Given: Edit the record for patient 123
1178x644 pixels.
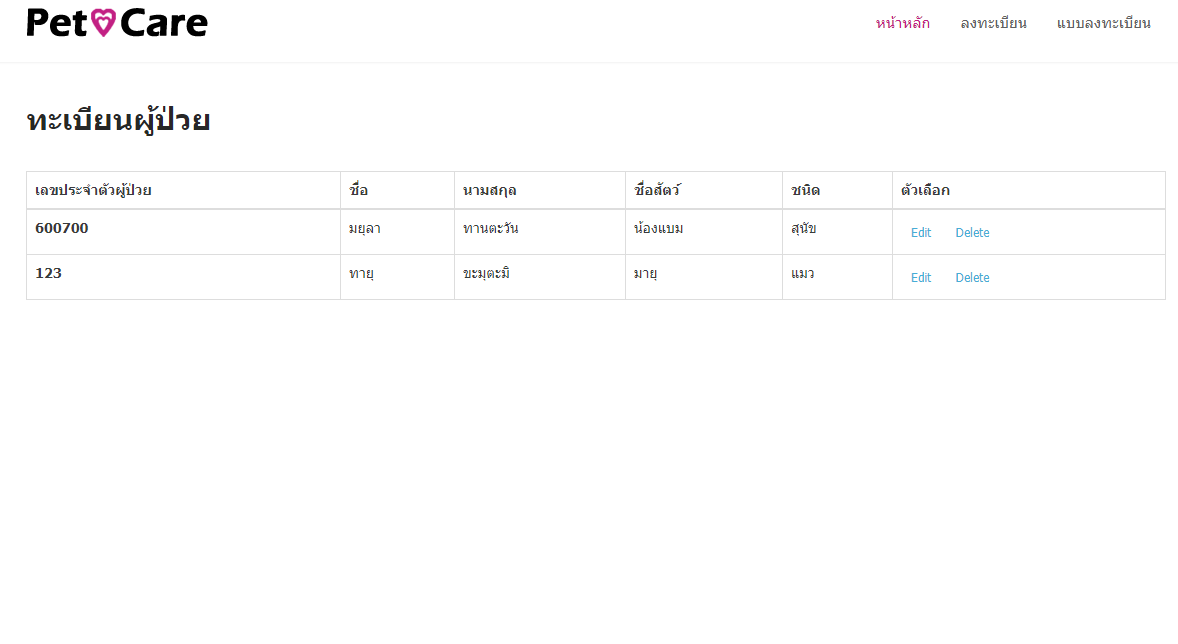Looking at the screenshot, I should [x=920, y=278].
